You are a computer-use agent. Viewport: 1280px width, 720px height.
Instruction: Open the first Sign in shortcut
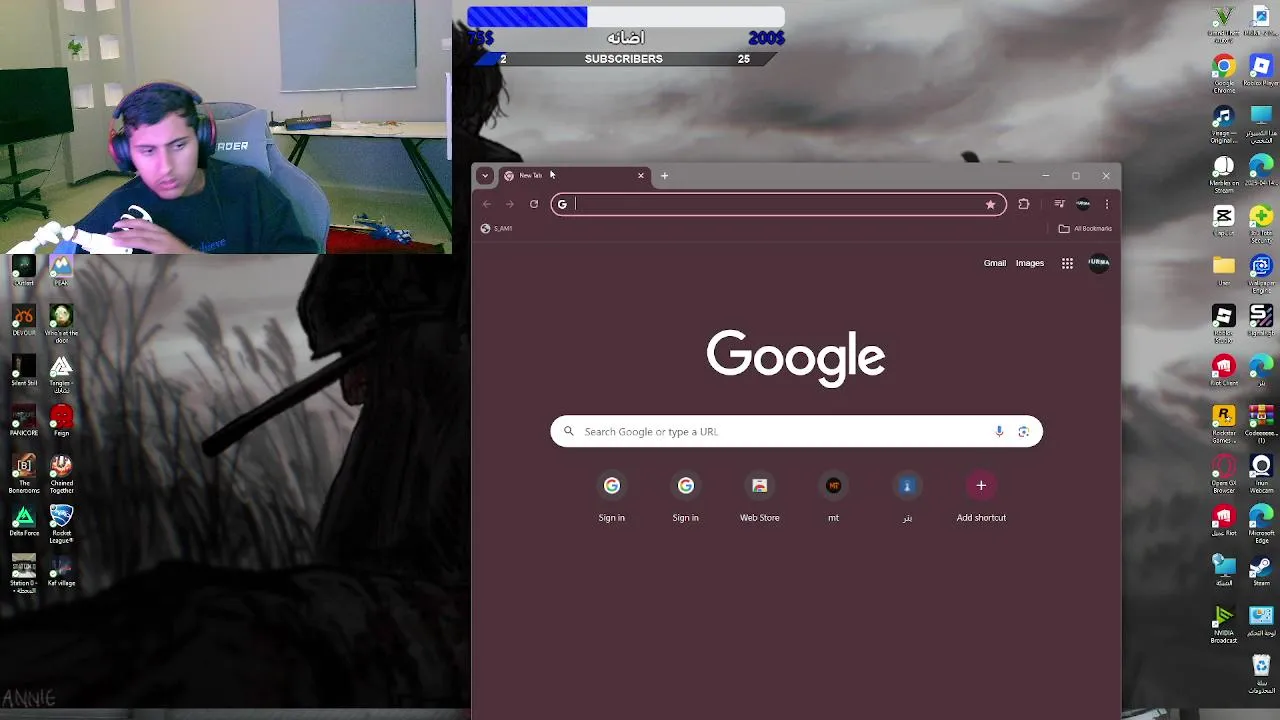(611, 497)
